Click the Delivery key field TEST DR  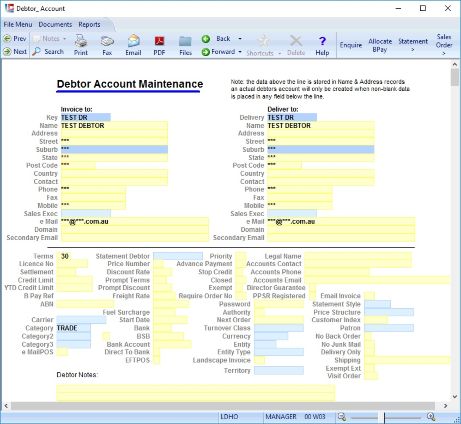(x=292, y=117)
